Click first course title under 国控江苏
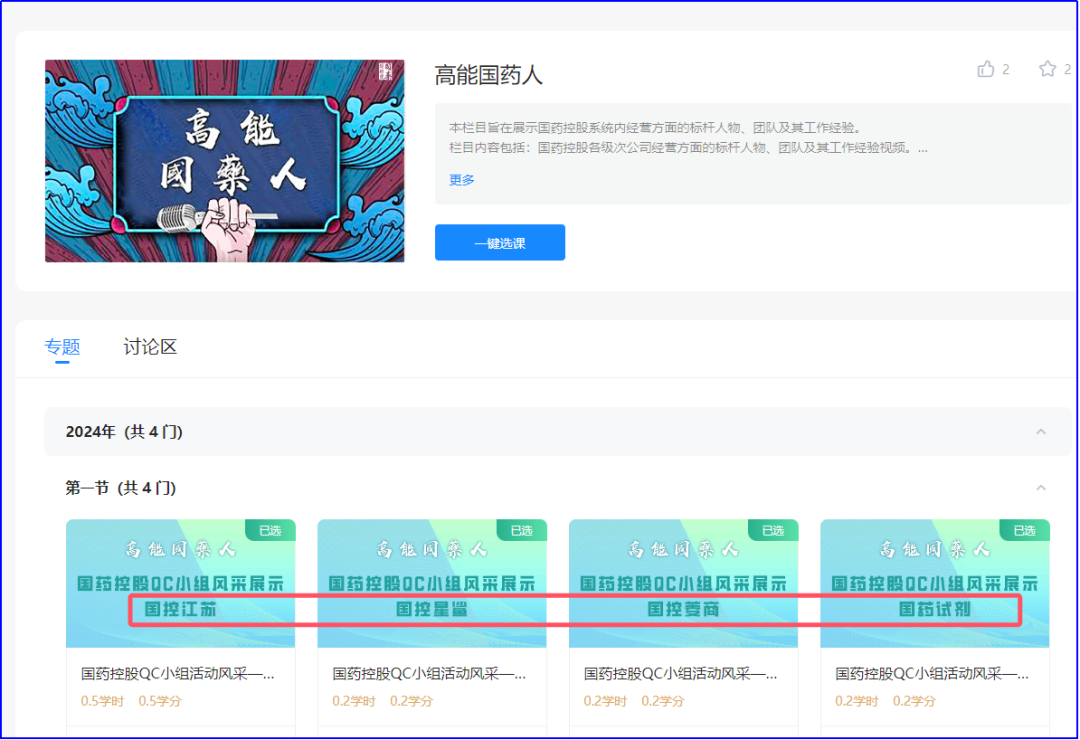Image resolution: width=1080 pixels, height=740 pixels. click(x=178, y=675)
